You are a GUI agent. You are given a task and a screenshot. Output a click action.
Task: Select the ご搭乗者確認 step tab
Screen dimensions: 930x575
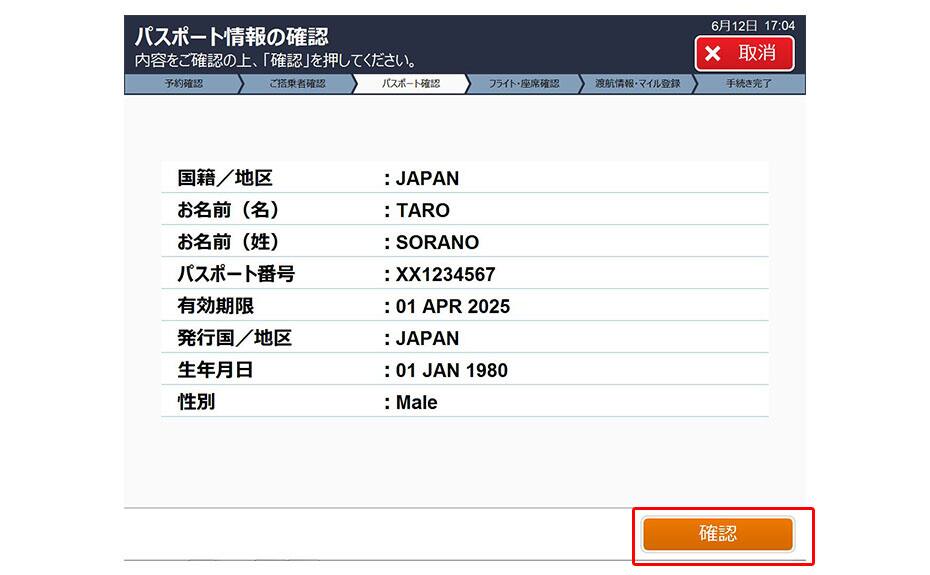point(296,84)
